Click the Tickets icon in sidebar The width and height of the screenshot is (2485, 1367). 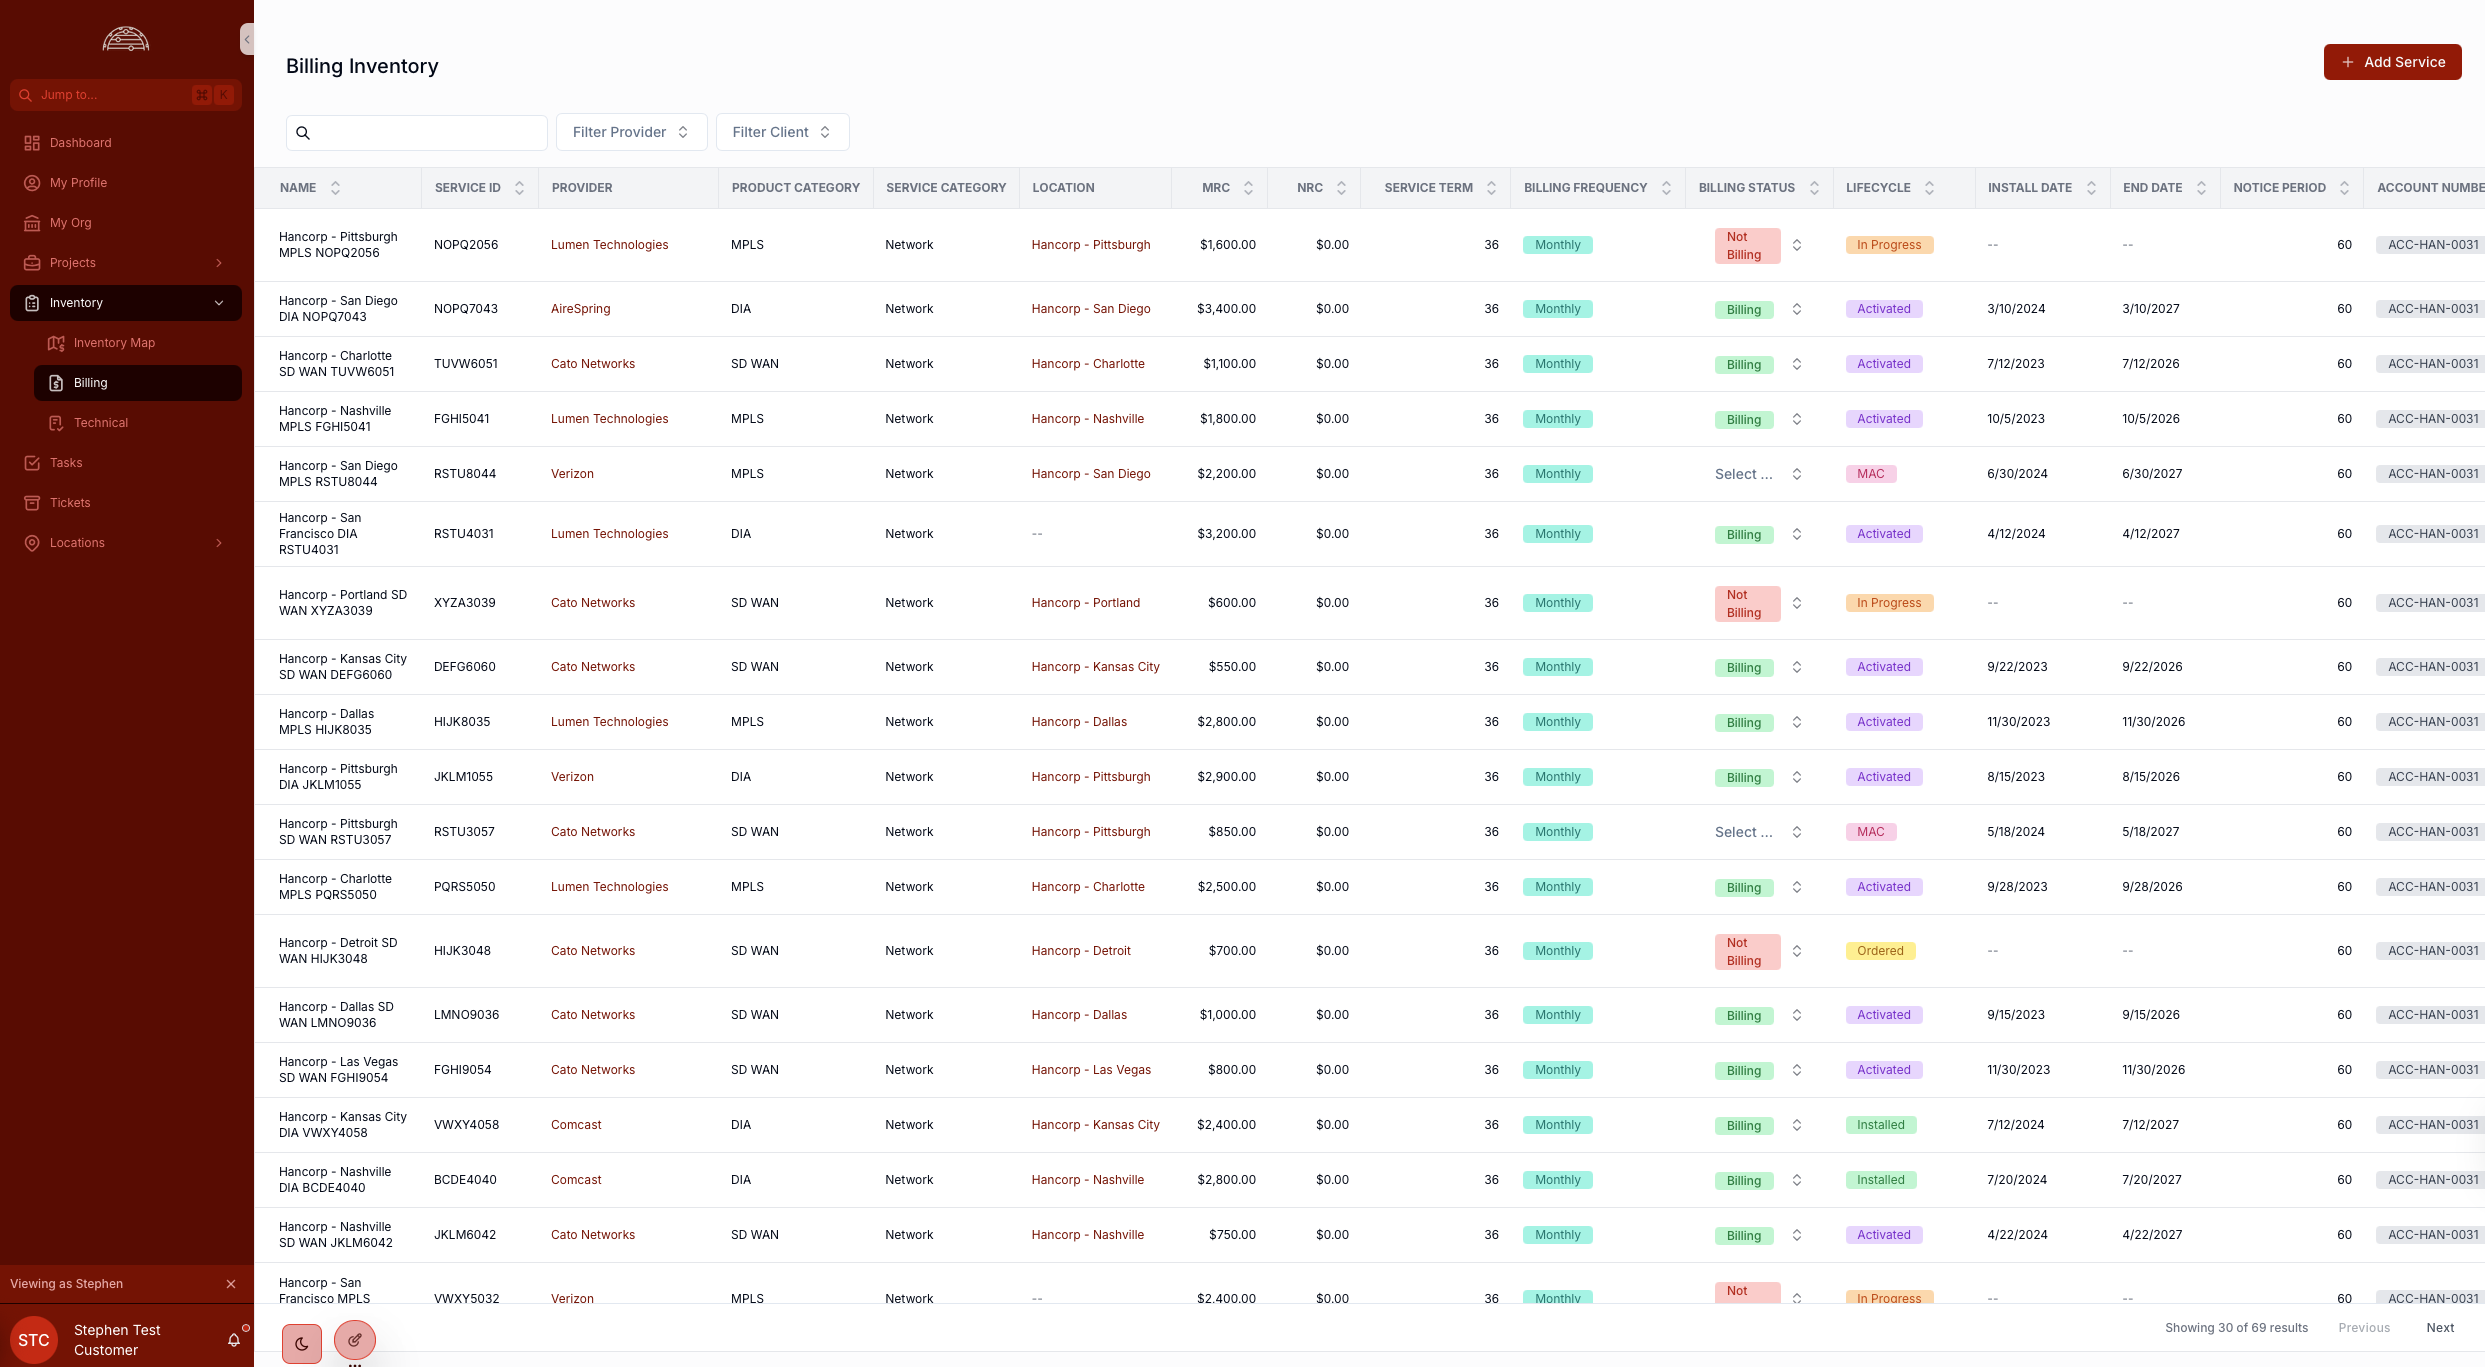(x=32, y=503)
